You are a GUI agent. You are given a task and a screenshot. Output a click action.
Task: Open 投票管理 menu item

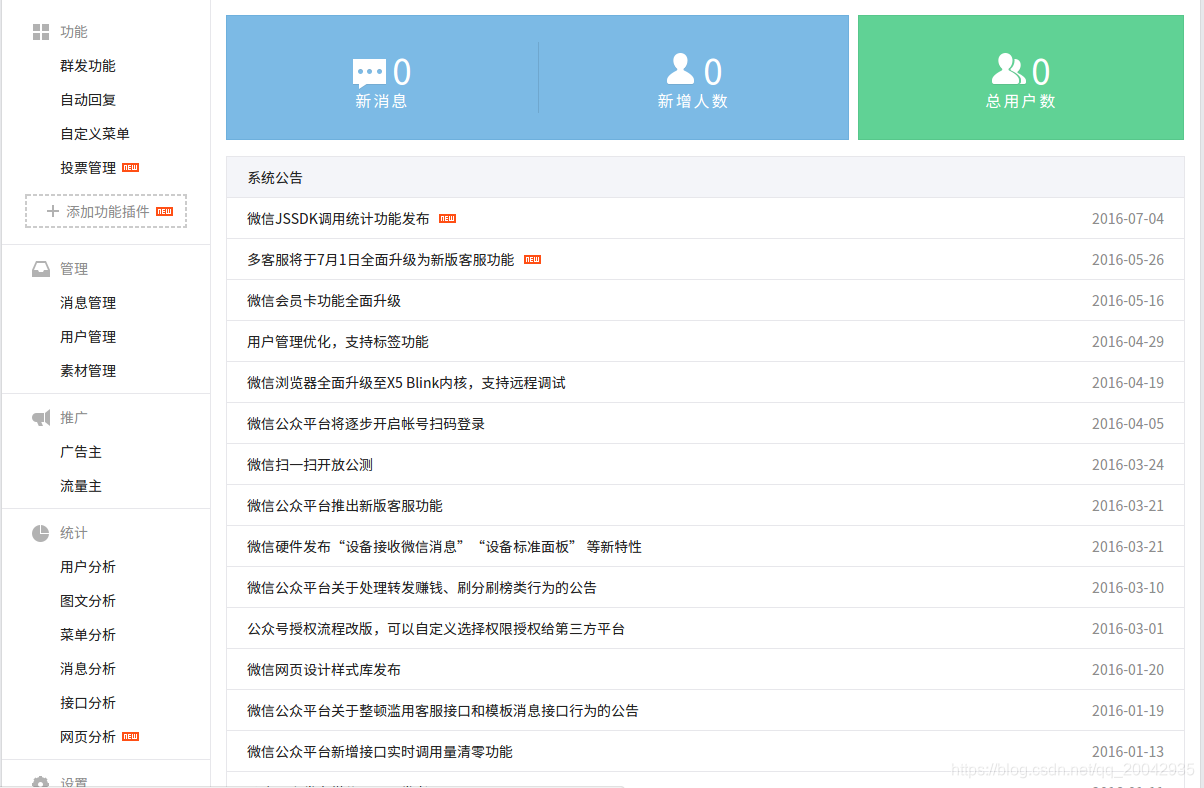(x=88, y=168)
